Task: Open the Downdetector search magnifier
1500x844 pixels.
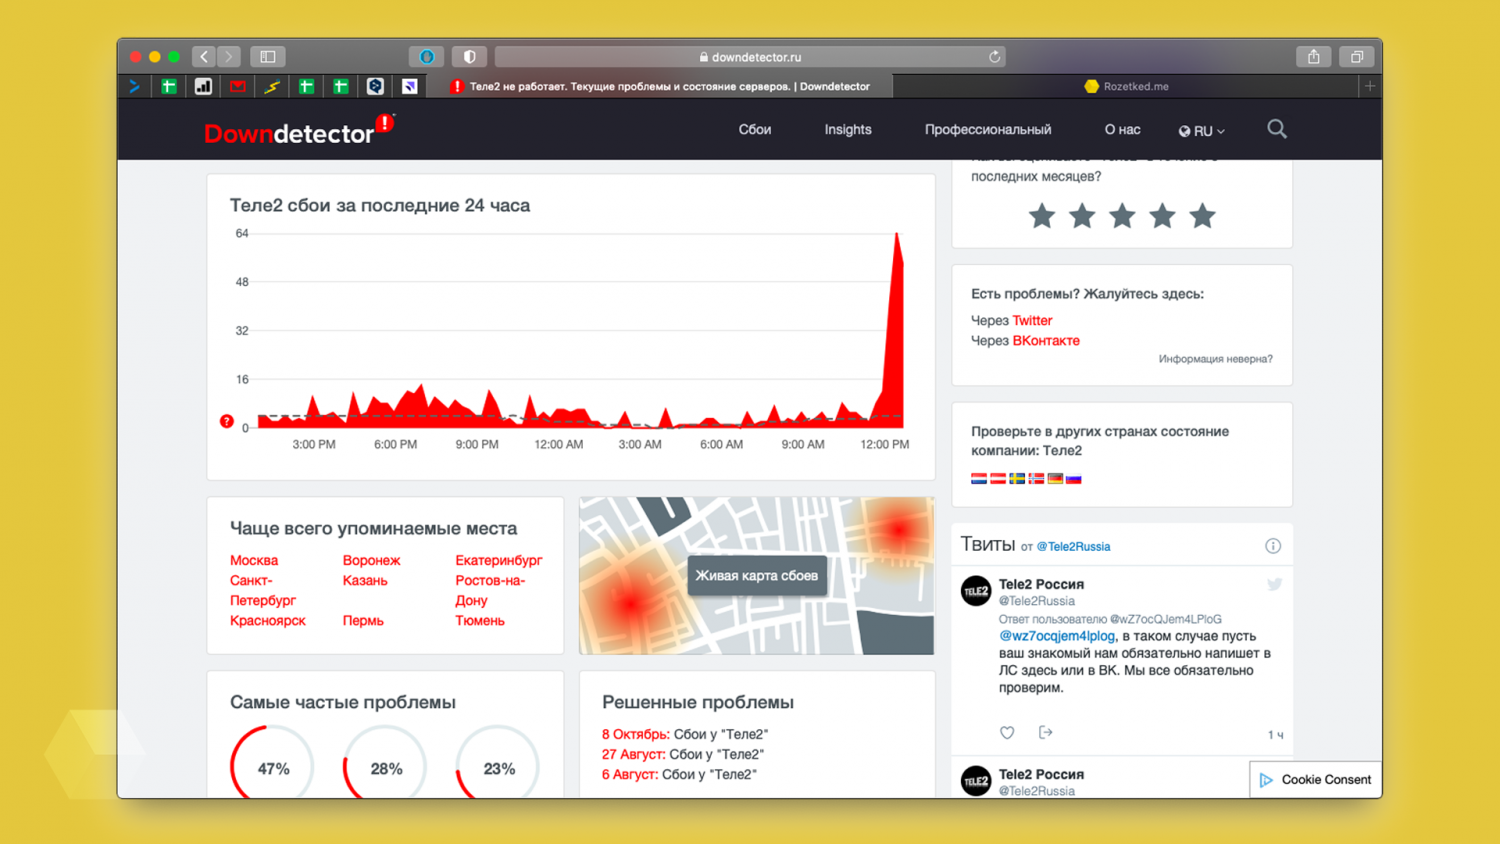Action: tap(1277, 129)
